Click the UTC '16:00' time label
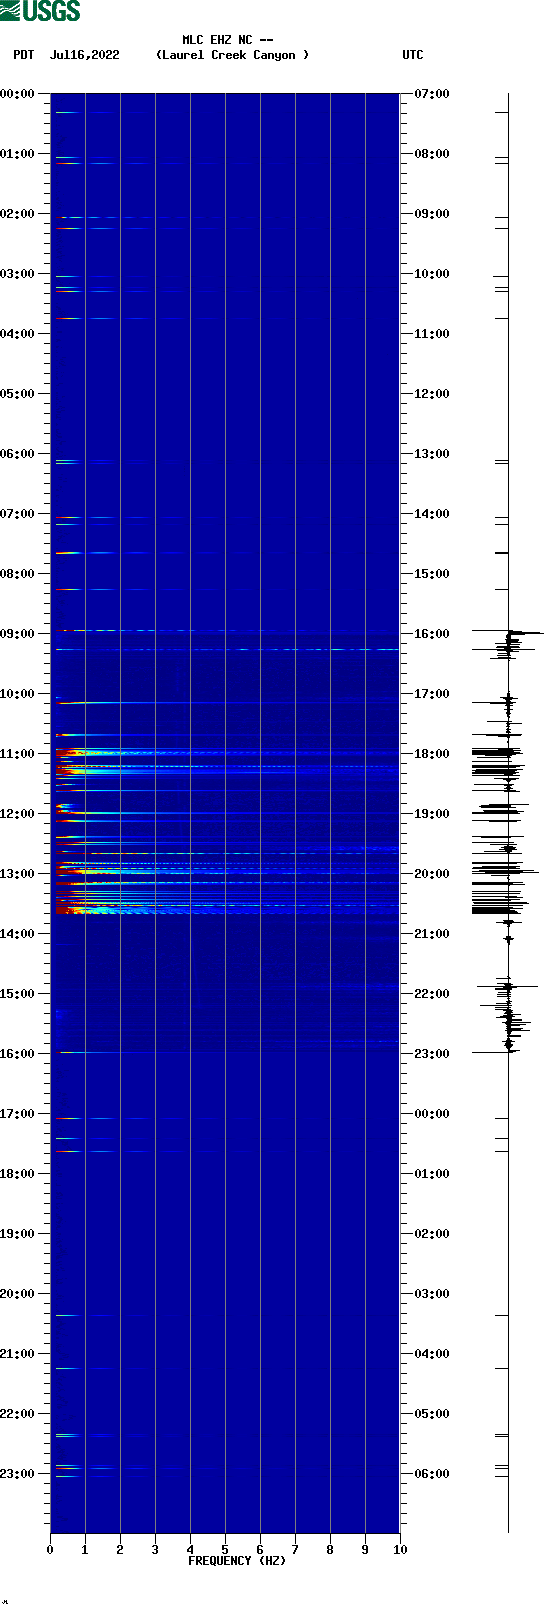552x1613 pixels. [x=432, y=634]
